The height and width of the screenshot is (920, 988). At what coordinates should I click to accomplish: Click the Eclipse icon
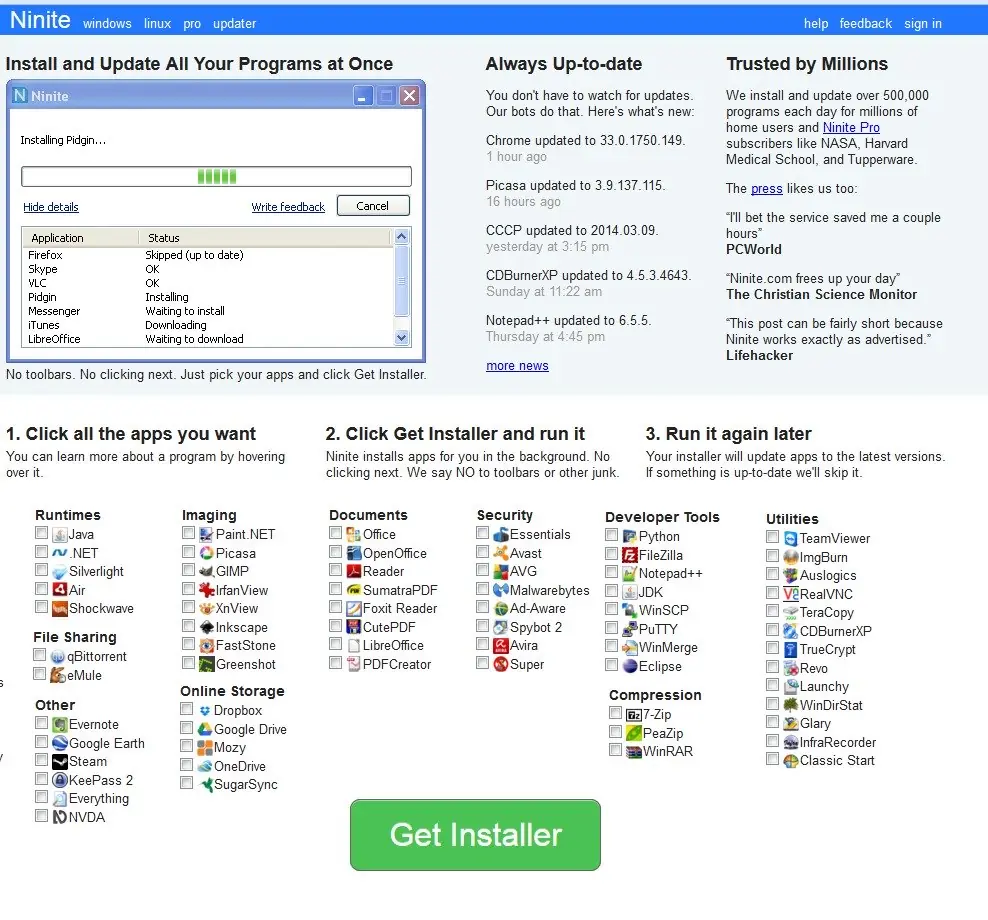(629, 666)
